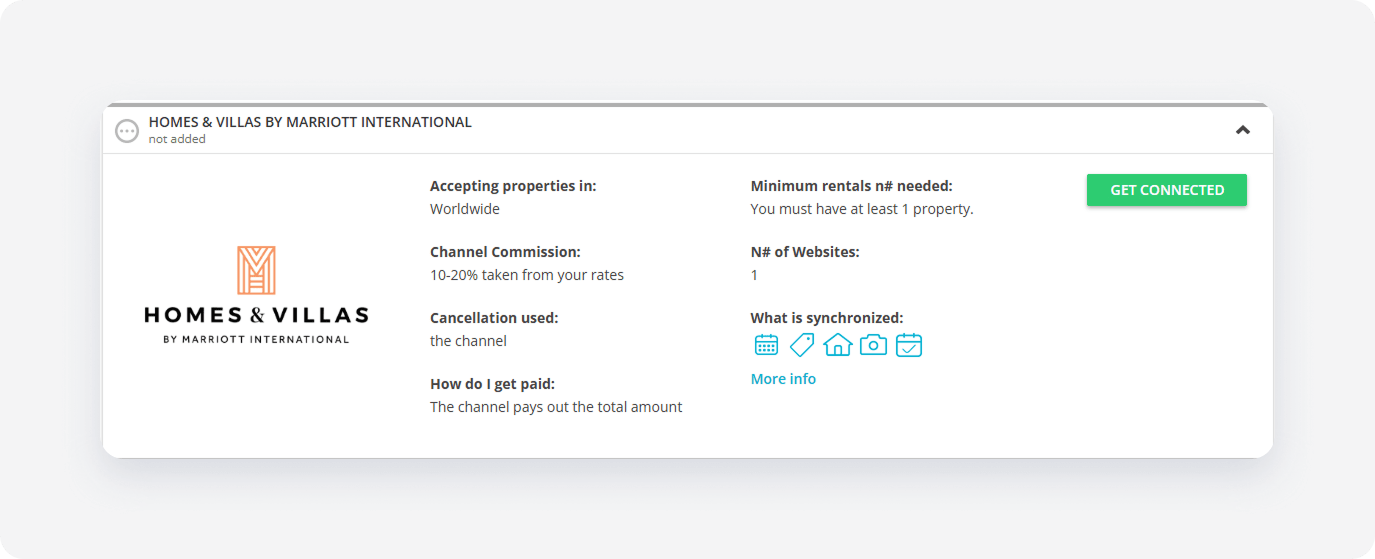Click 'the channel' cancellation value
Image resolution: width=1375 pixels, height=559 pixels.
pos(468,341)
